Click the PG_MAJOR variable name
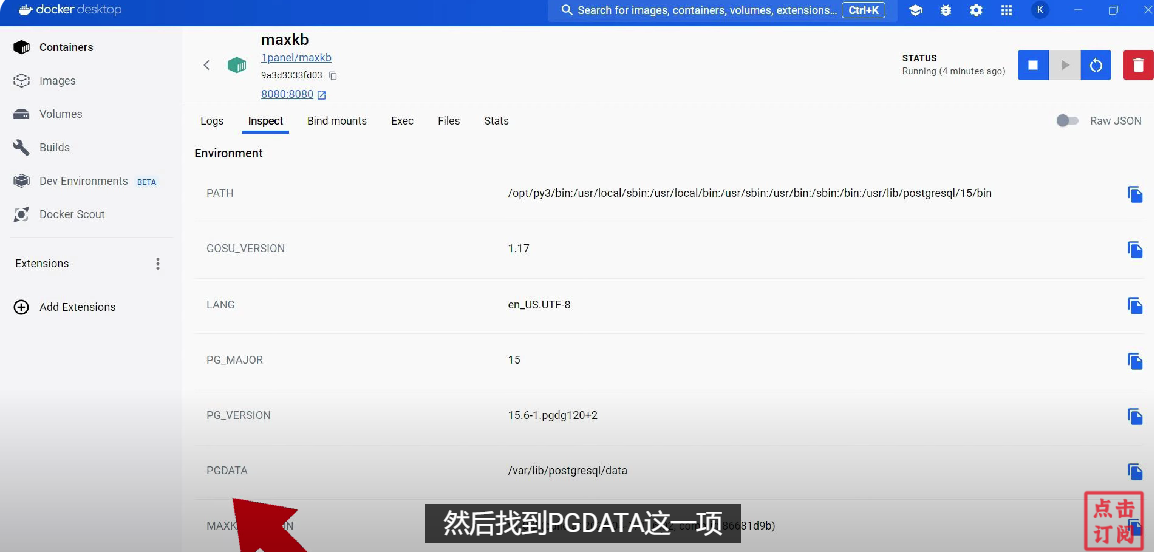Image resolution: width=1154 pixels, height=552 pixels. [x=234, y=360]
